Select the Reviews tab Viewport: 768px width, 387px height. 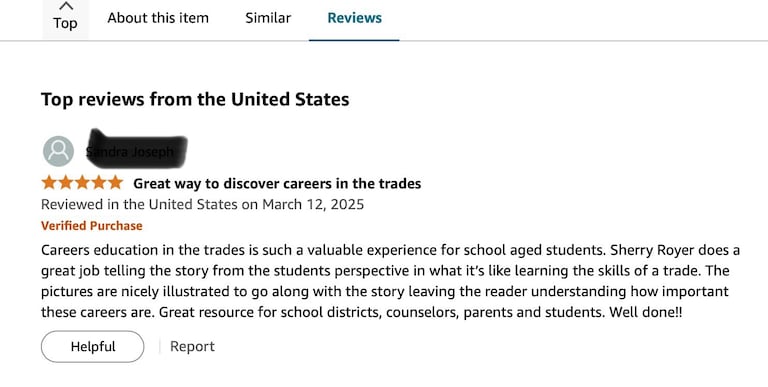tap(355, 18)
